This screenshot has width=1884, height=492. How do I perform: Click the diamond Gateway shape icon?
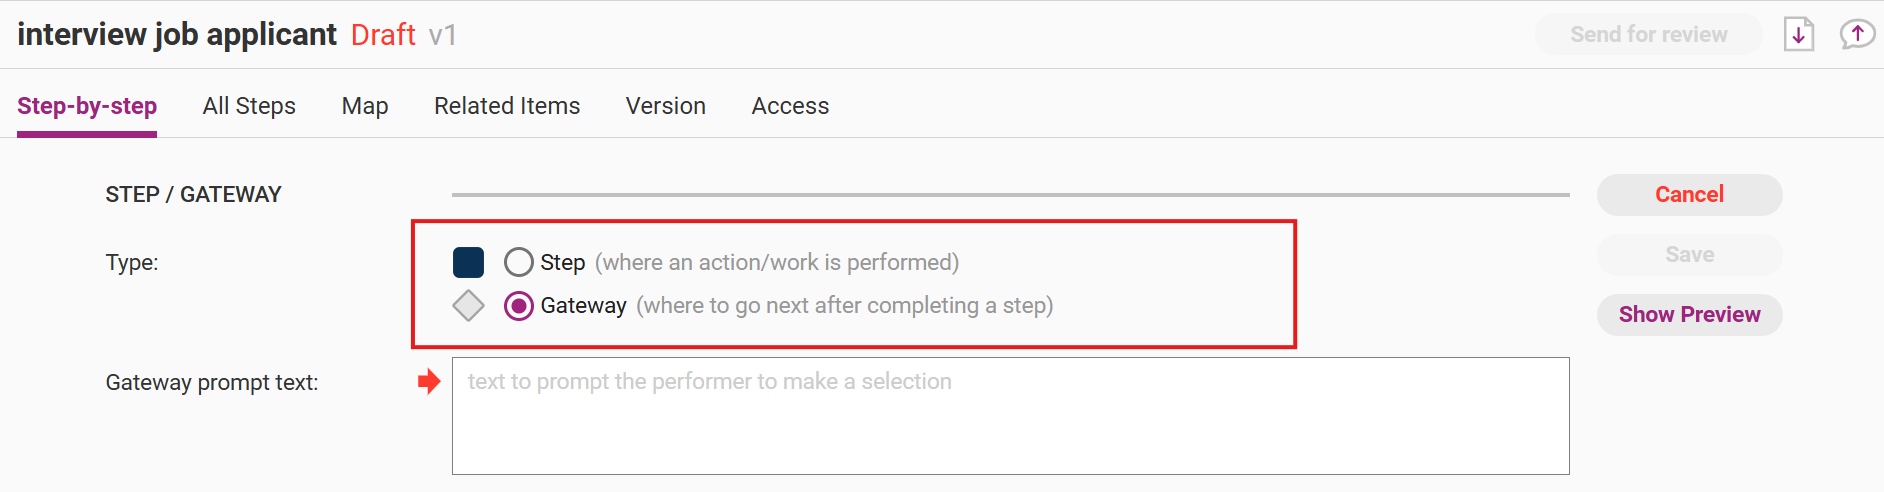(x=468, y=305)
